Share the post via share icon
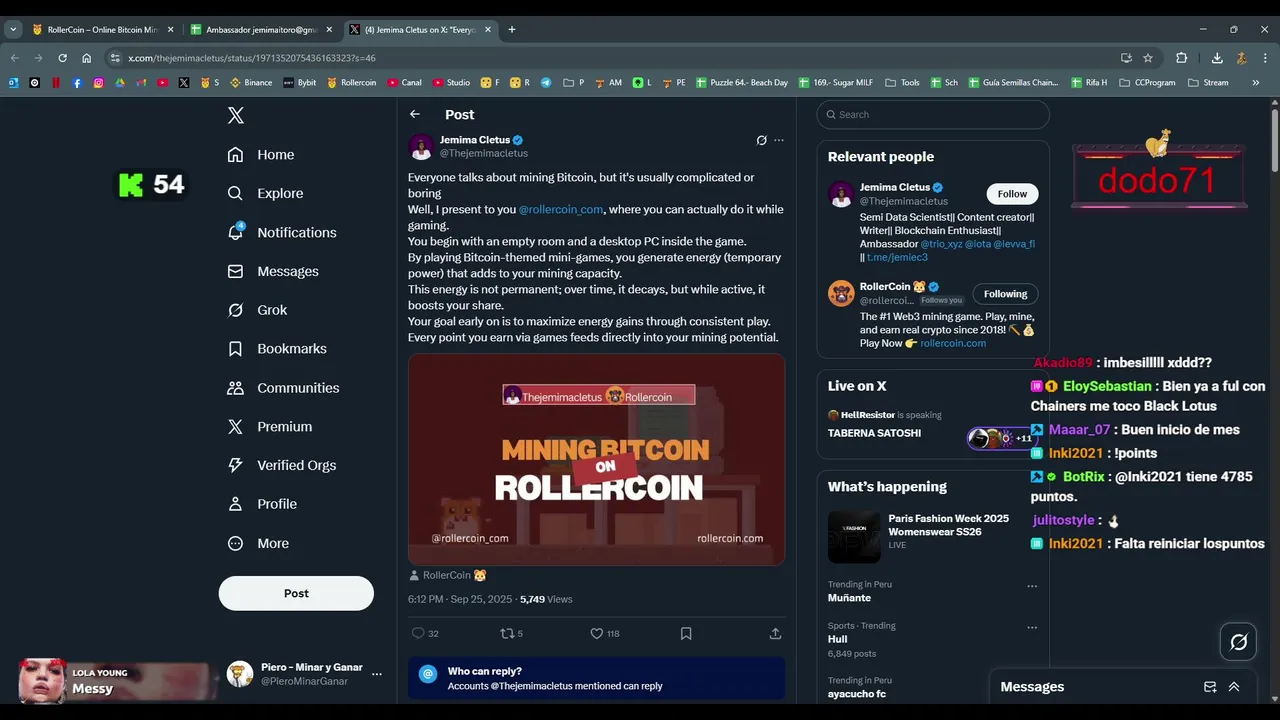Image resolution: width=1280 pixels, height=720 pixels. pos(775,633)
